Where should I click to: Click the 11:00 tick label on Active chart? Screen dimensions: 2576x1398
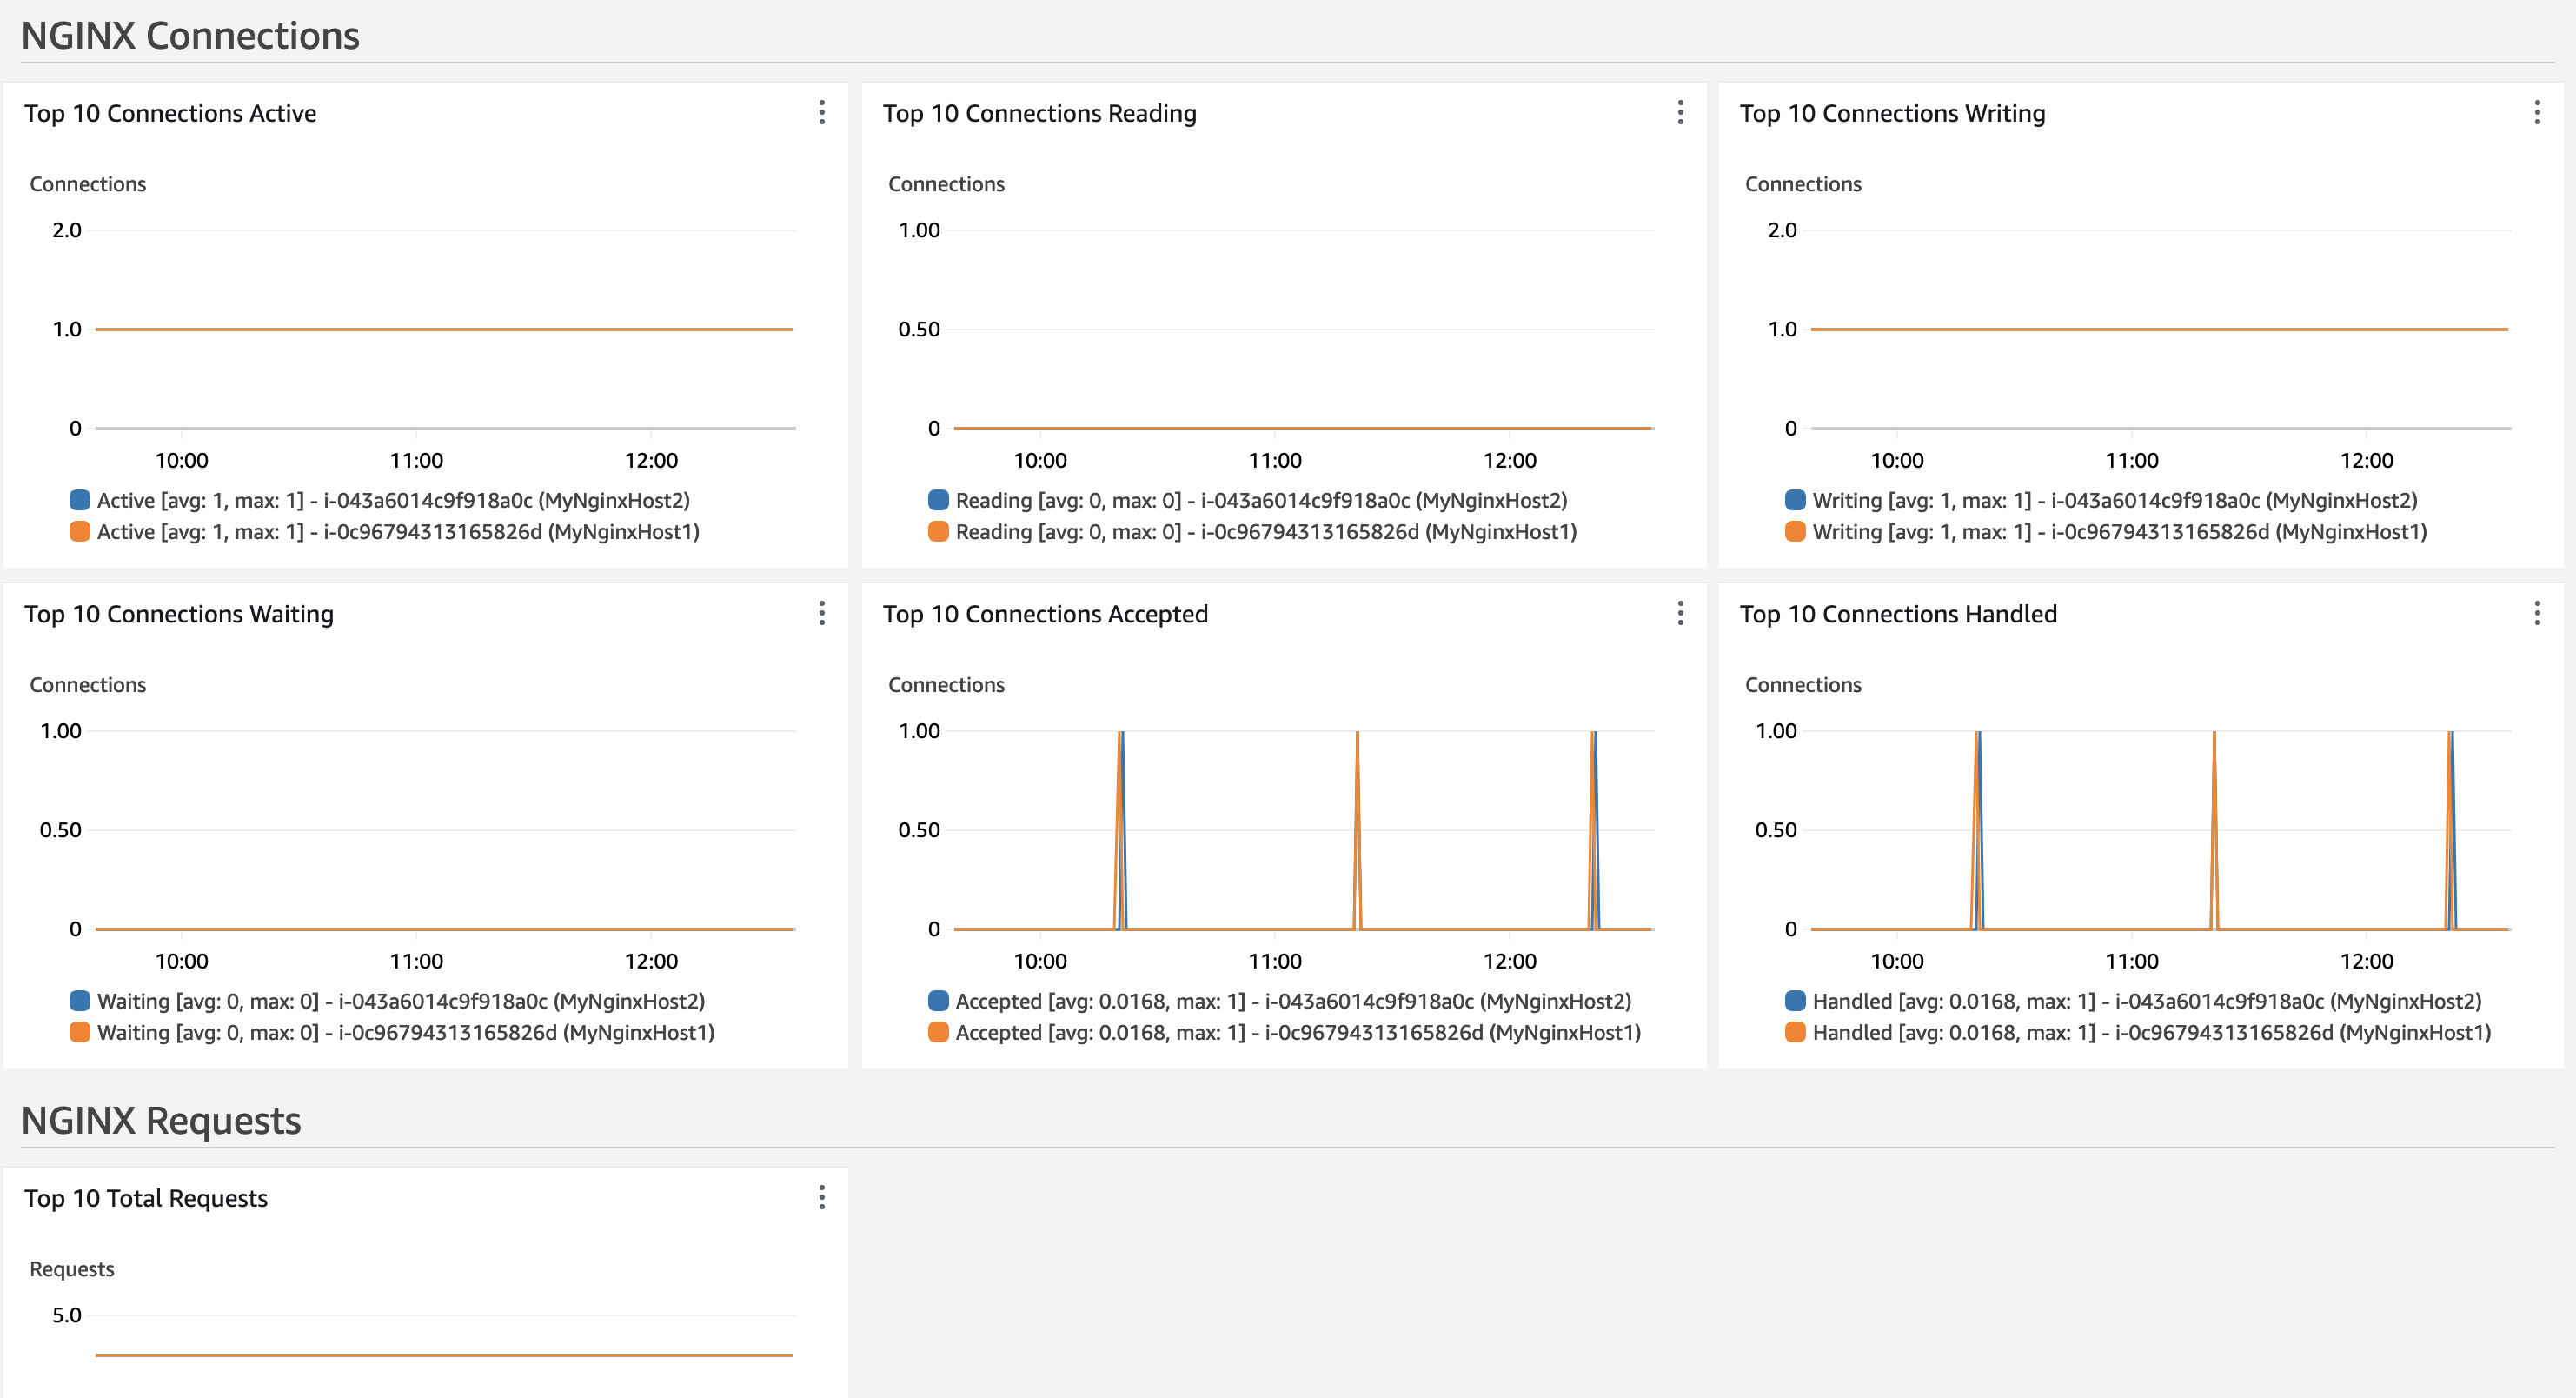click(416, 460)
